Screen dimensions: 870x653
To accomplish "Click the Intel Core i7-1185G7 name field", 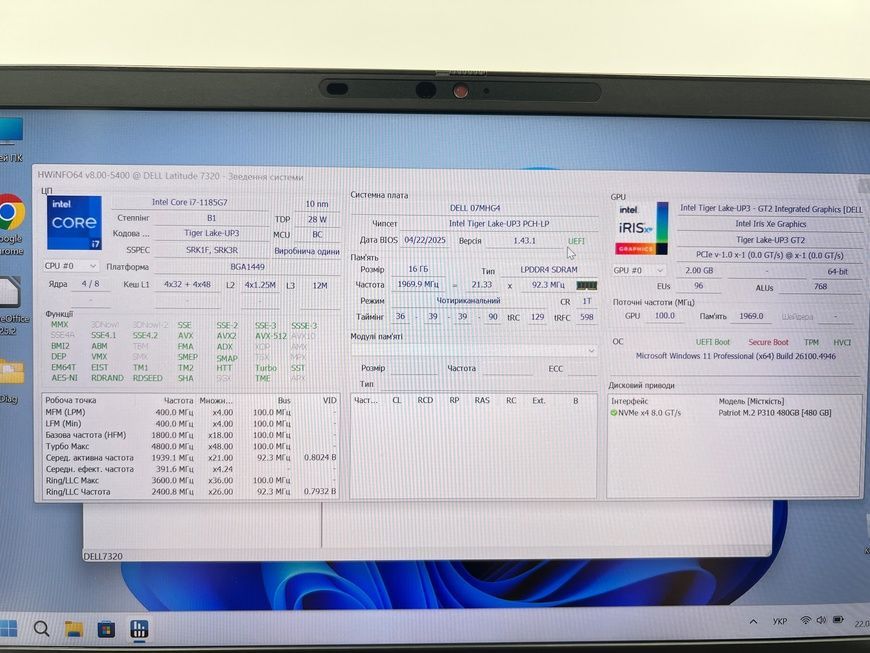I will pyautogui.click(x=190, y=203).
